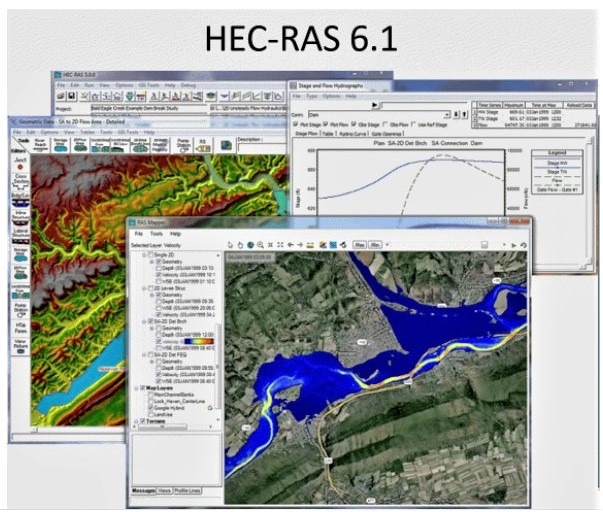Viewport: 603px width, 512px height.
Task: Toggle the Obs Stage checkbox
Action: pos(353,124)
